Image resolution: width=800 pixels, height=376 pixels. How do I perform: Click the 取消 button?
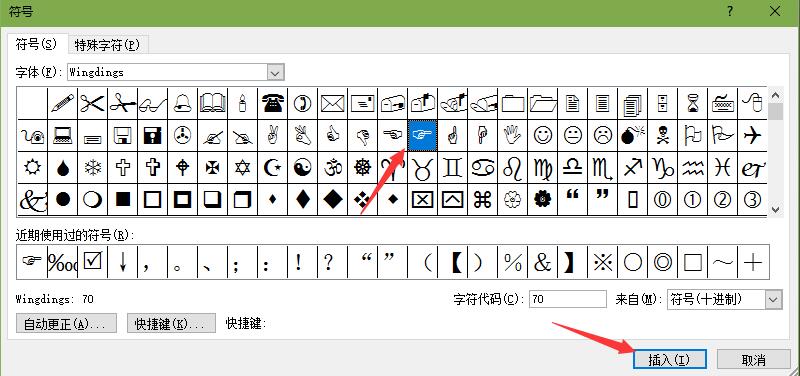click(754, 360)
